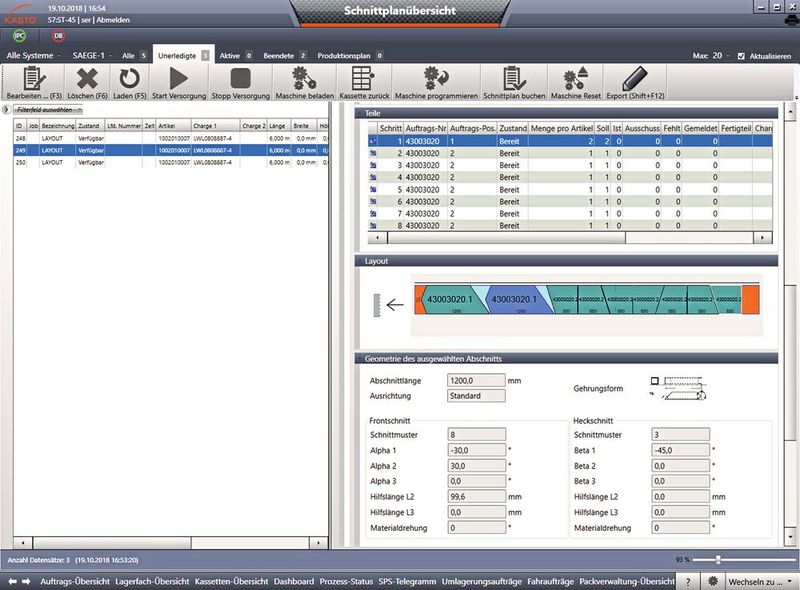The width and height of the screenshot is (800, 590).
Task: Click the Löschen (F6) delete icon
Action: coord(87,78)
